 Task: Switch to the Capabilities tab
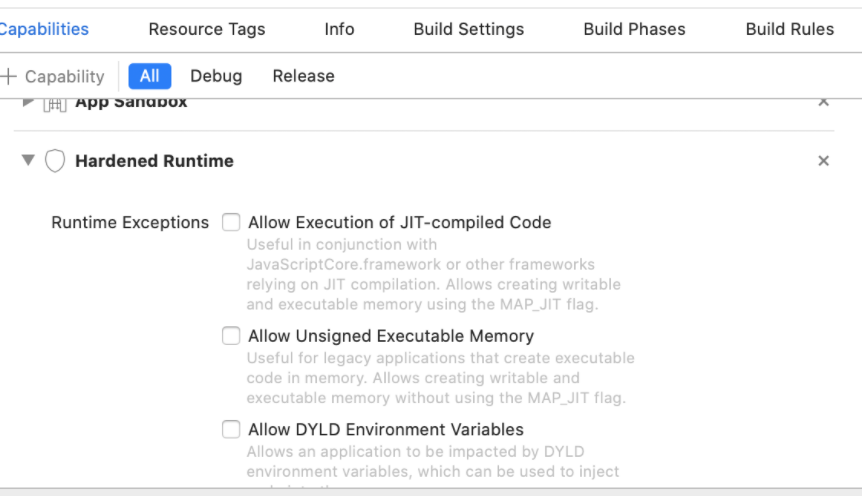[44, 29]
